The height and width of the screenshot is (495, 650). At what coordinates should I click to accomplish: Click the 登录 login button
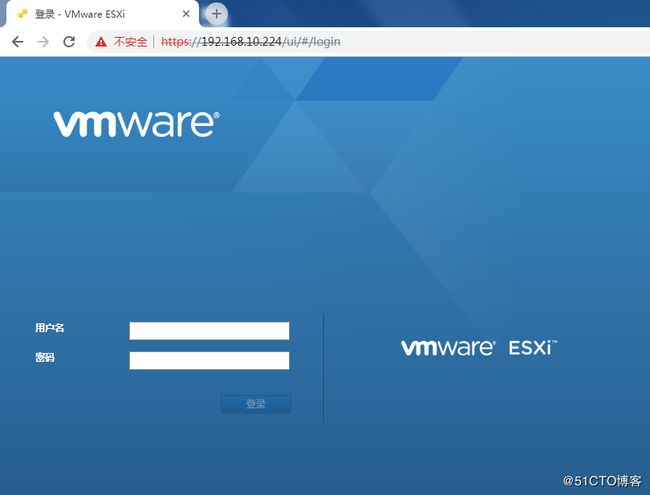coord(256,404)
